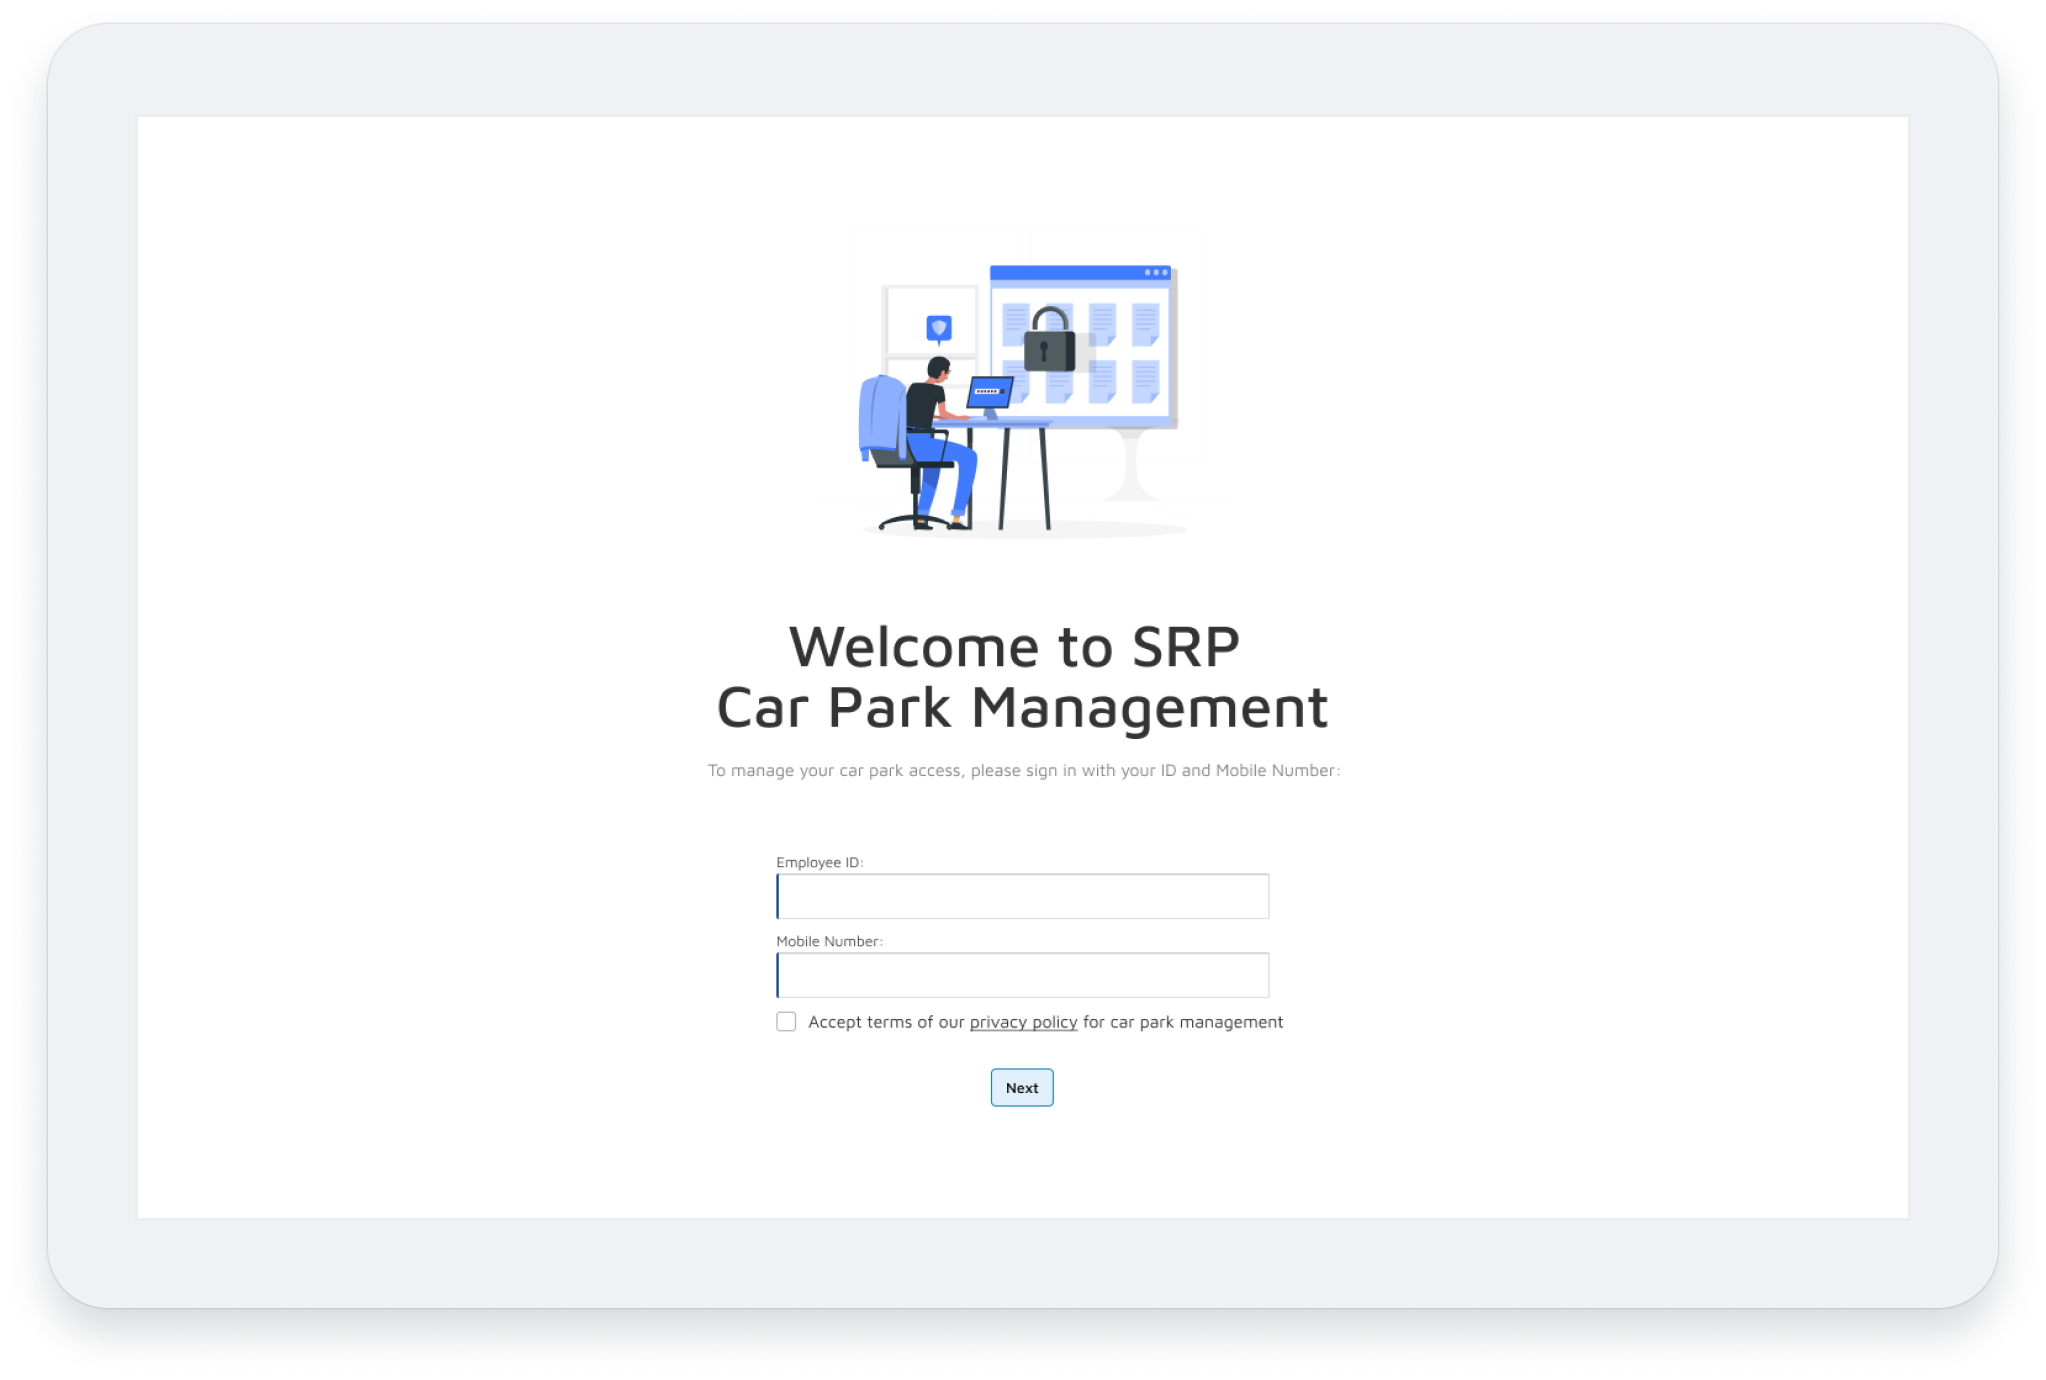Click the bottom-right document icon in illustrated window
Viewport: 2046px width, 1380px height.
[1145, 382]
